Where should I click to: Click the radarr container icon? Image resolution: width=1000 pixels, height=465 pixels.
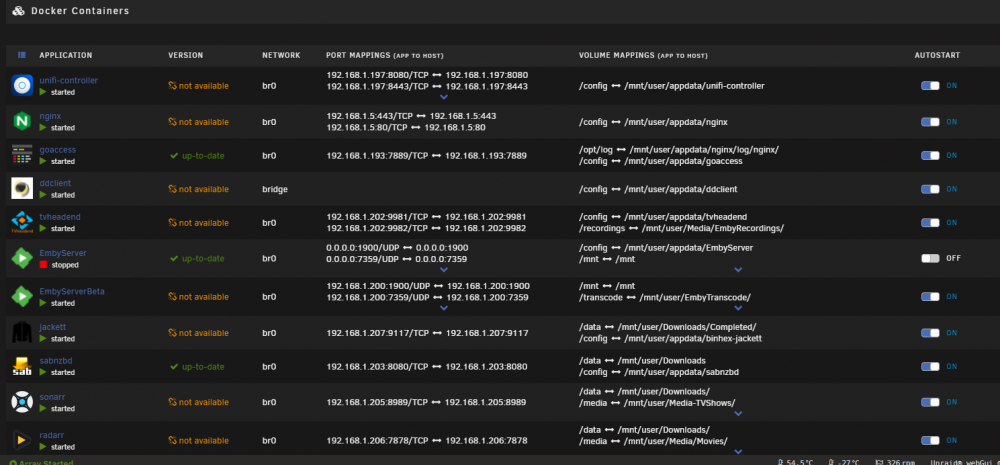(x=22, y=440)
